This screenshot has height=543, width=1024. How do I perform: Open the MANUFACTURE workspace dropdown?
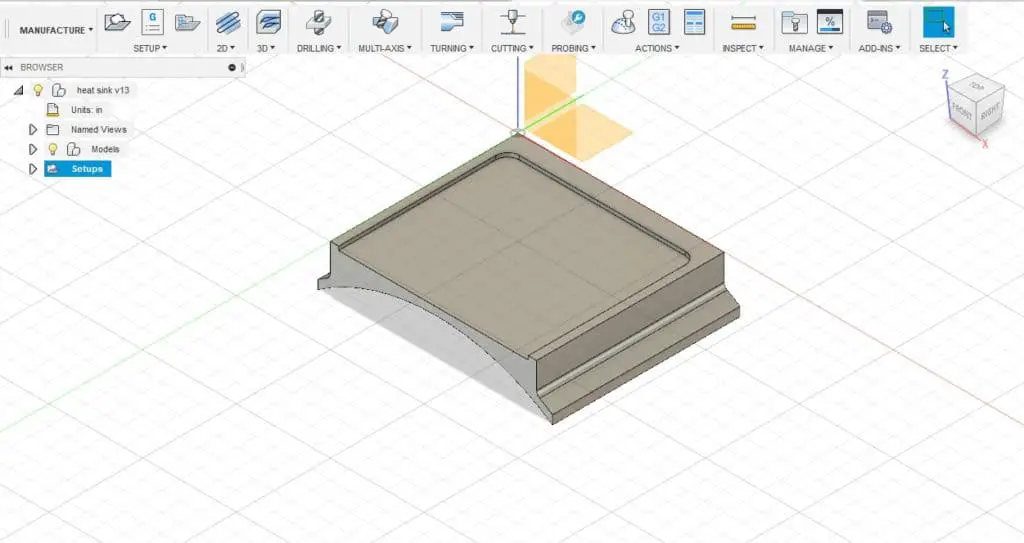[x=56, y=30]
